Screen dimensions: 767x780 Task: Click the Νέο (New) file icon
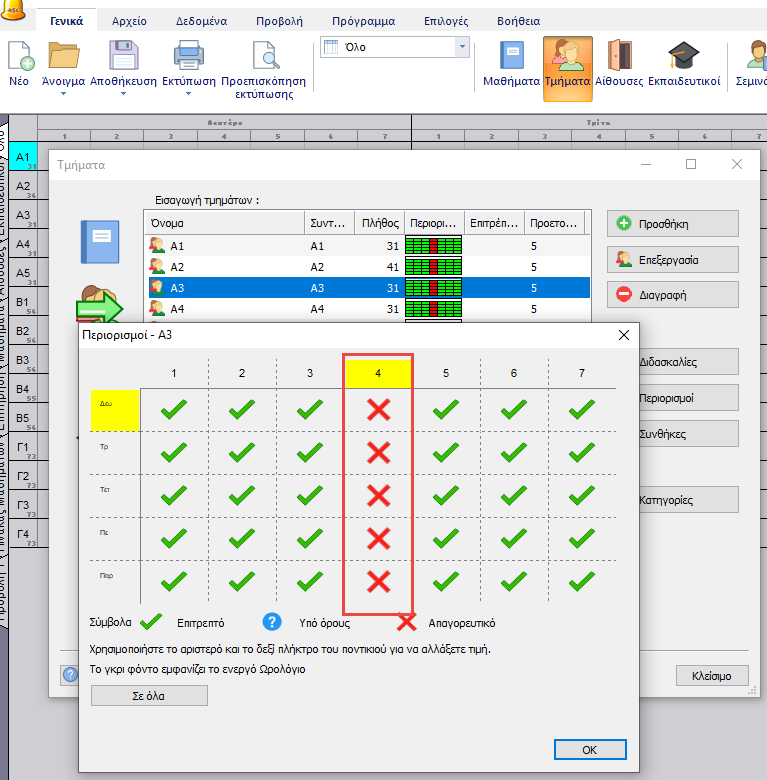(18, 58)
